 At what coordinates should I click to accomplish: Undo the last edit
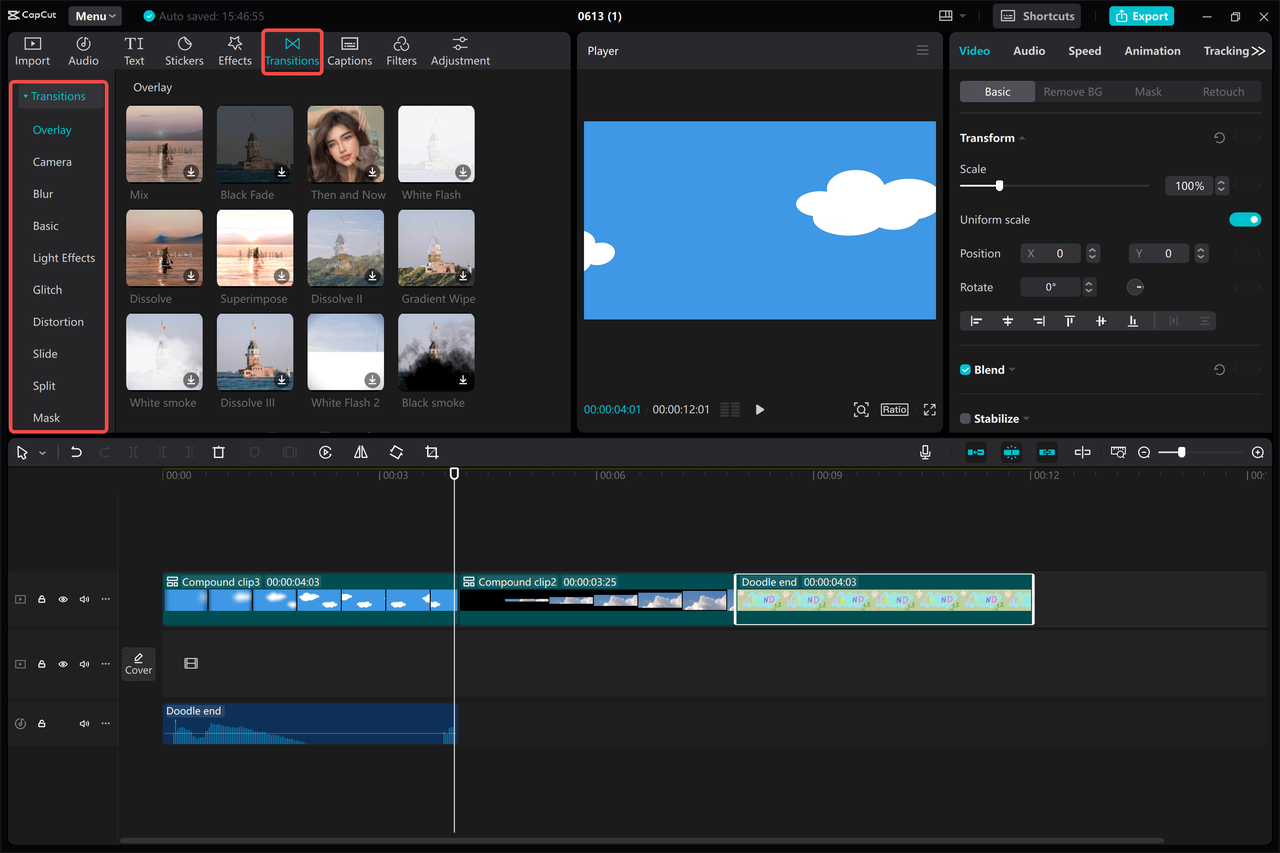click(x=76, y=452)
